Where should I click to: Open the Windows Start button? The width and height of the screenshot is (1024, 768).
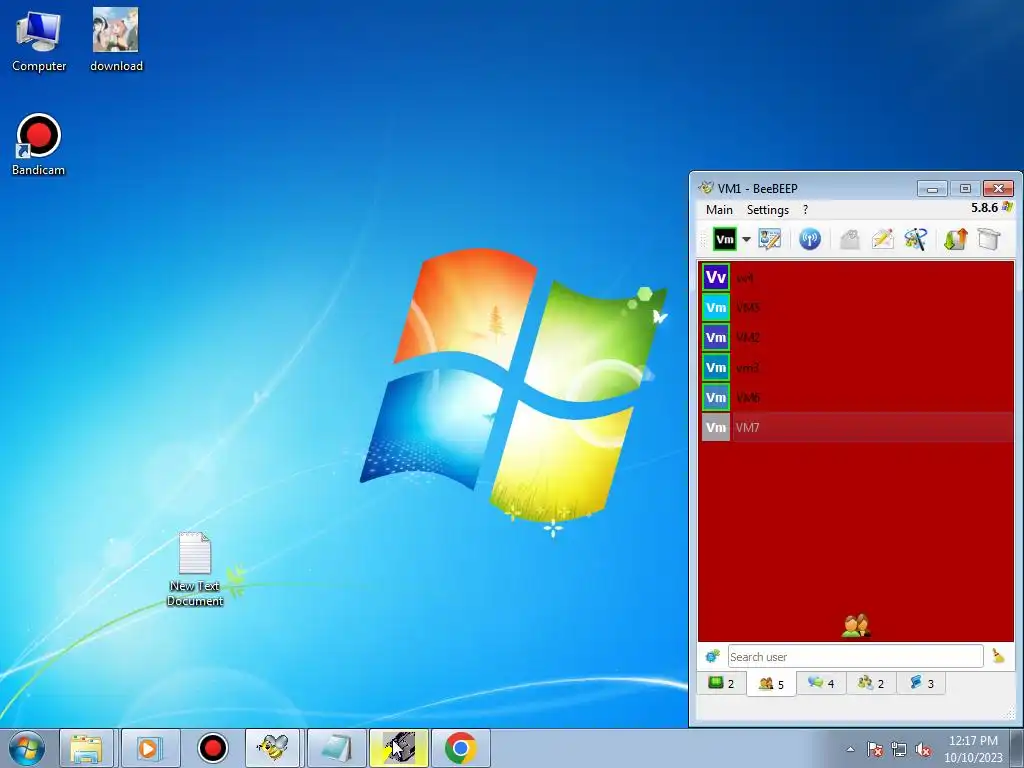(x=27, y=748)
